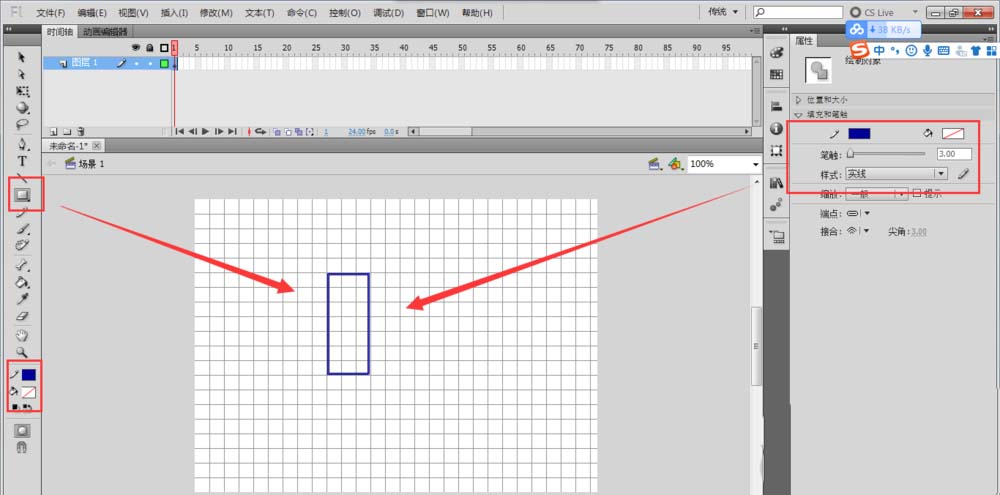
Task: Select the Free Transform tool
Action: pos(22,91)
